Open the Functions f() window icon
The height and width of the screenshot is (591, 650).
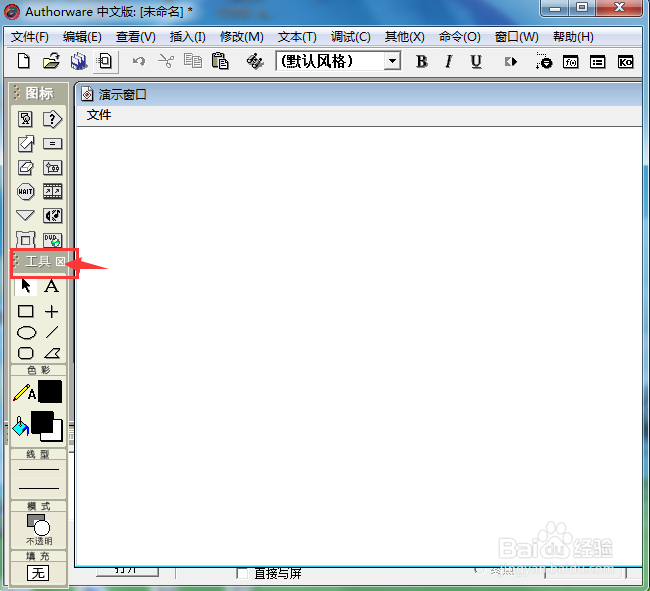click(570, 62)
